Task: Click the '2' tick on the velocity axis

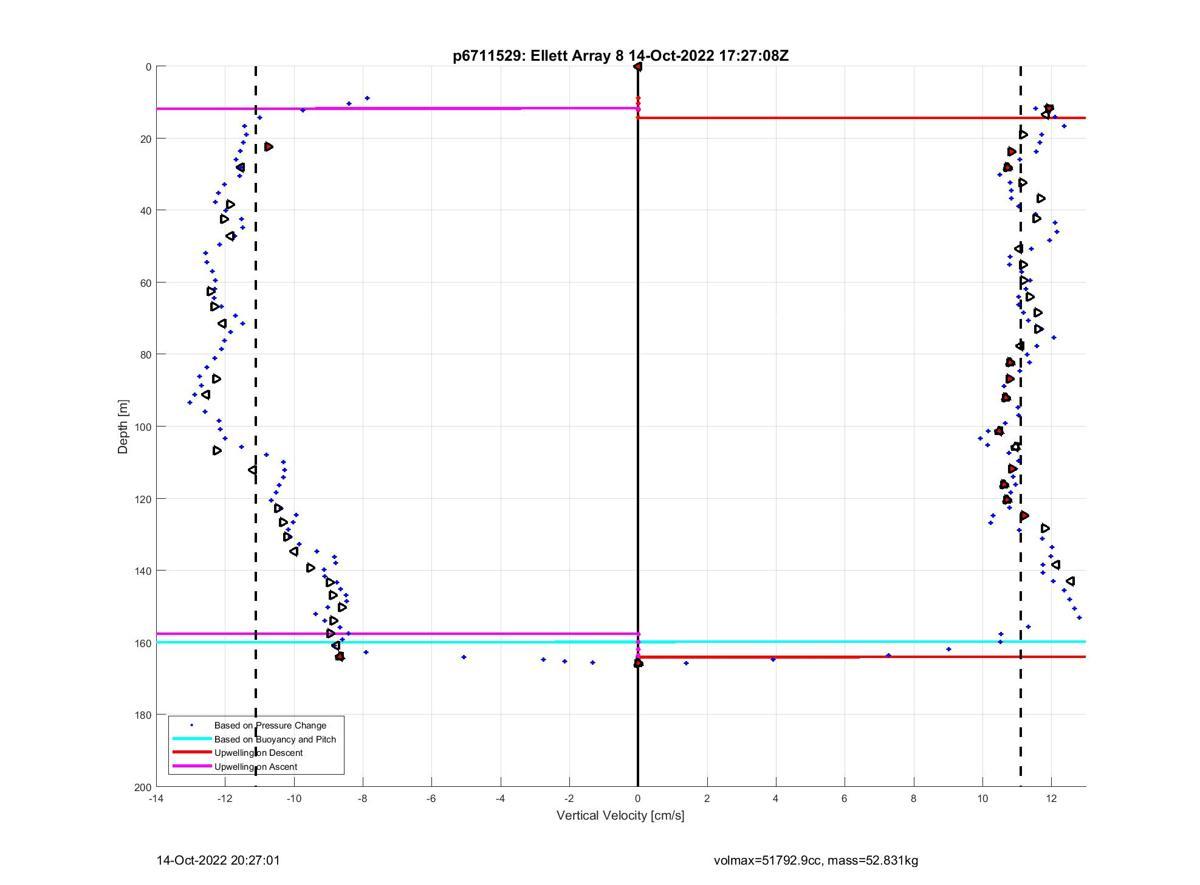Action: pos(707,798)
